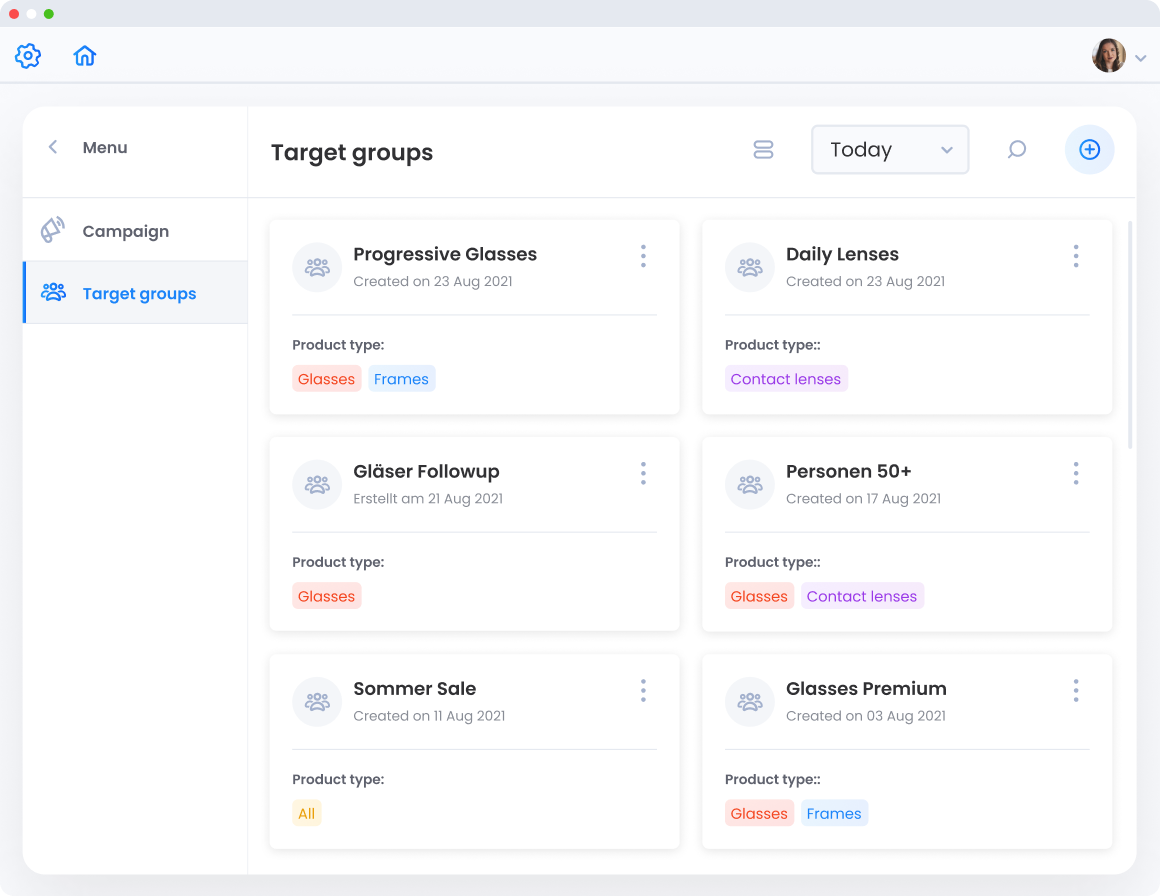Collapse menu with back chevron
Viewport: 1160px width, 896px height.
[x=53, y=147]
